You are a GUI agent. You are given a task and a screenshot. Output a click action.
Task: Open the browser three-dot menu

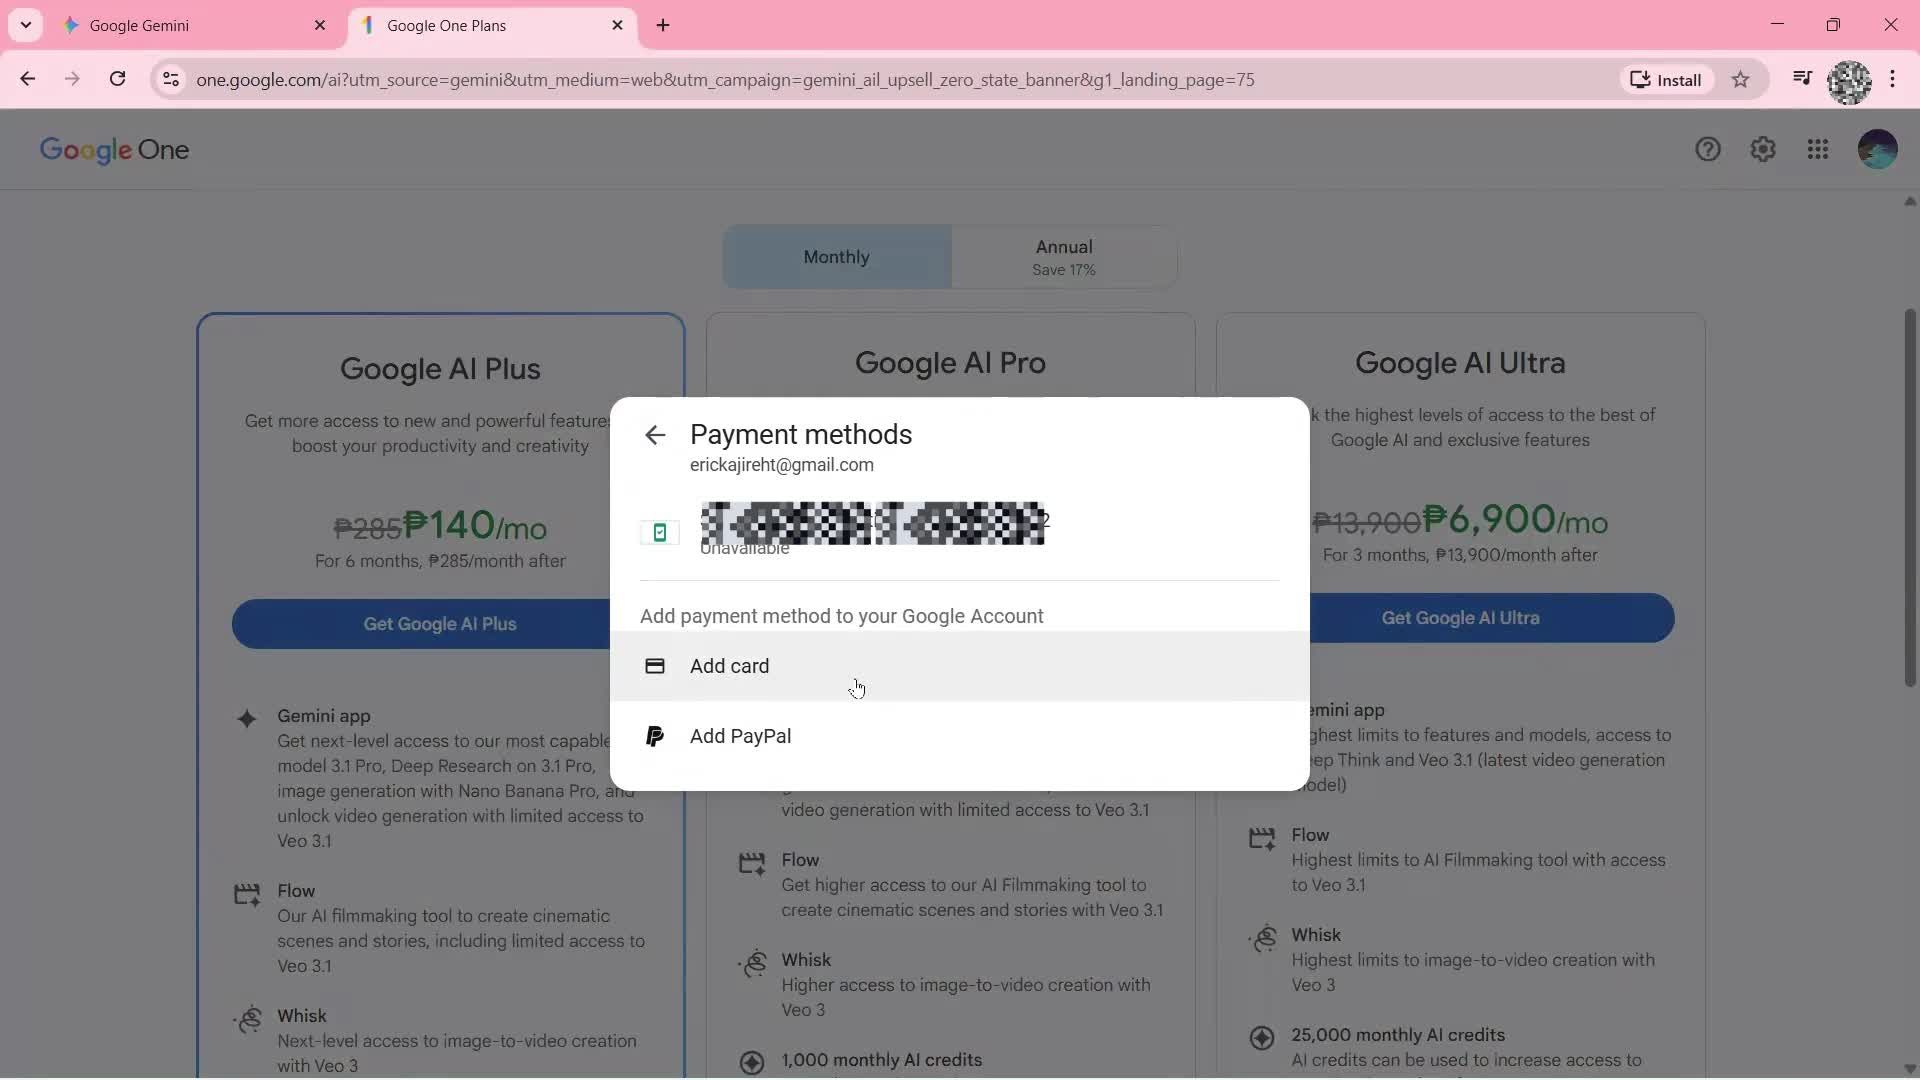(x=1894, y=80)
